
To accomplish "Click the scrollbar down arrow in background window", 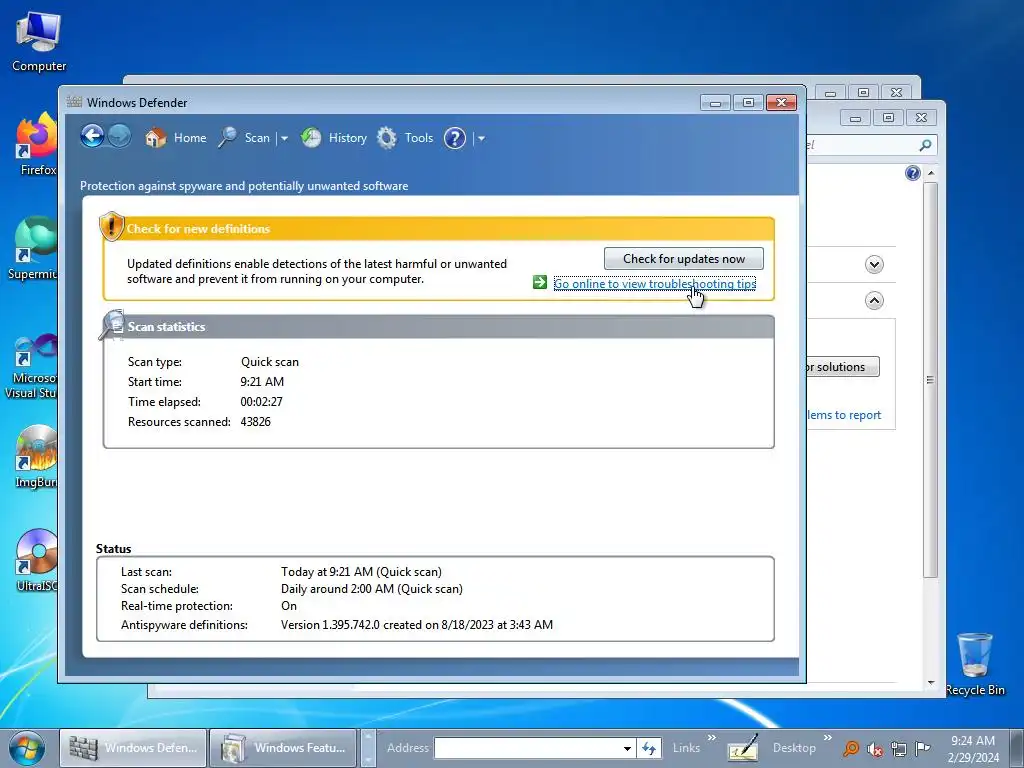I will click(x=931, y=683).
